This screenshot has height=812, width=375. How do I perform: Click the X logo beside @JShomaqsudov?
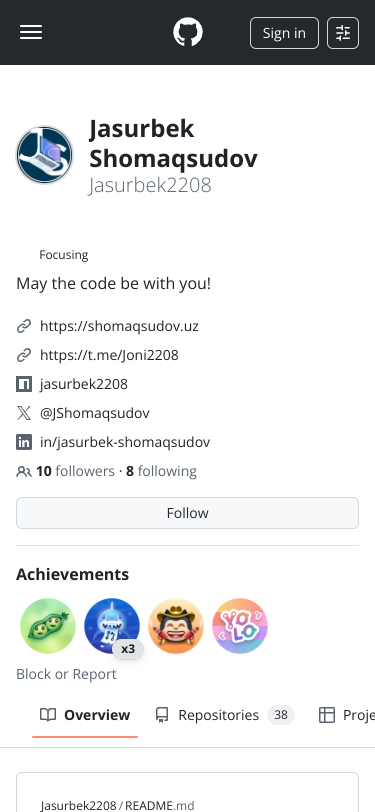[x=24, y=413]
